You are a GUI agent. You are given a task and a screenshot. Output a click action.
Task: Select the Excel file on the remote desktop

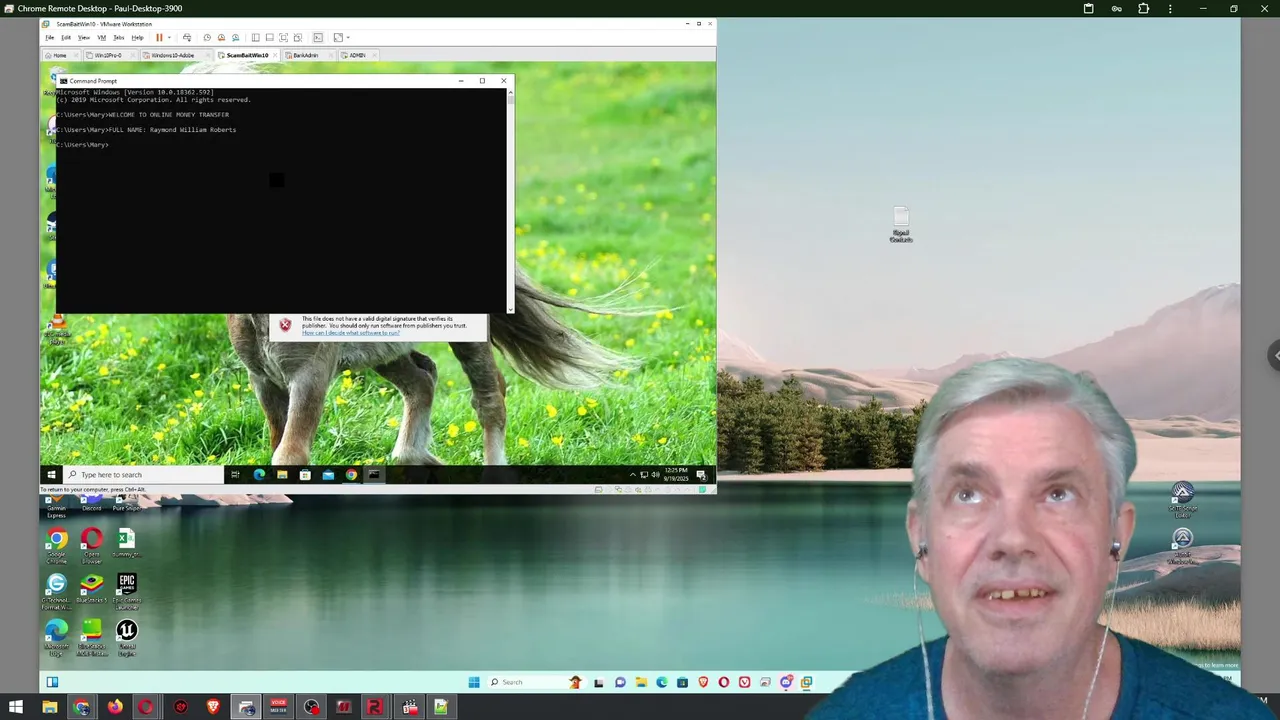[126, 544]
